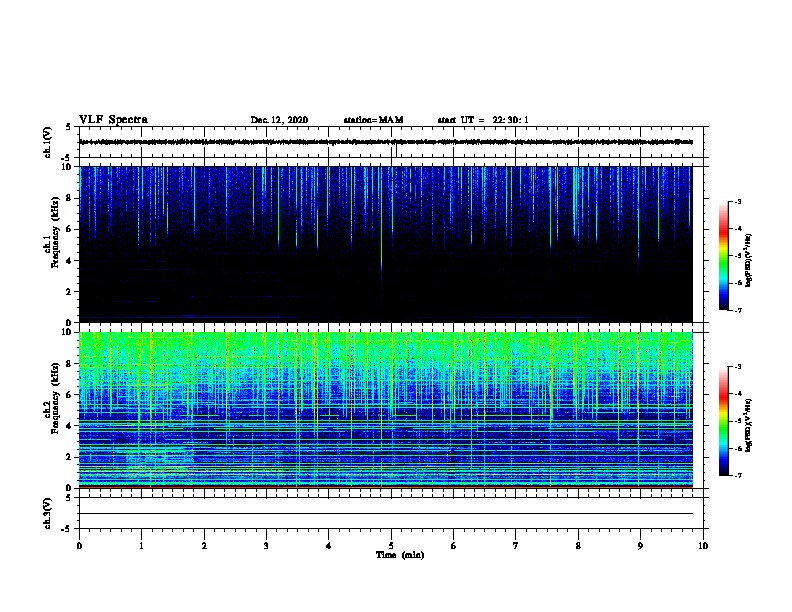Click the "0" tick on the time axis
Viewport: 792px width, 612px height.
coord(79,545)
